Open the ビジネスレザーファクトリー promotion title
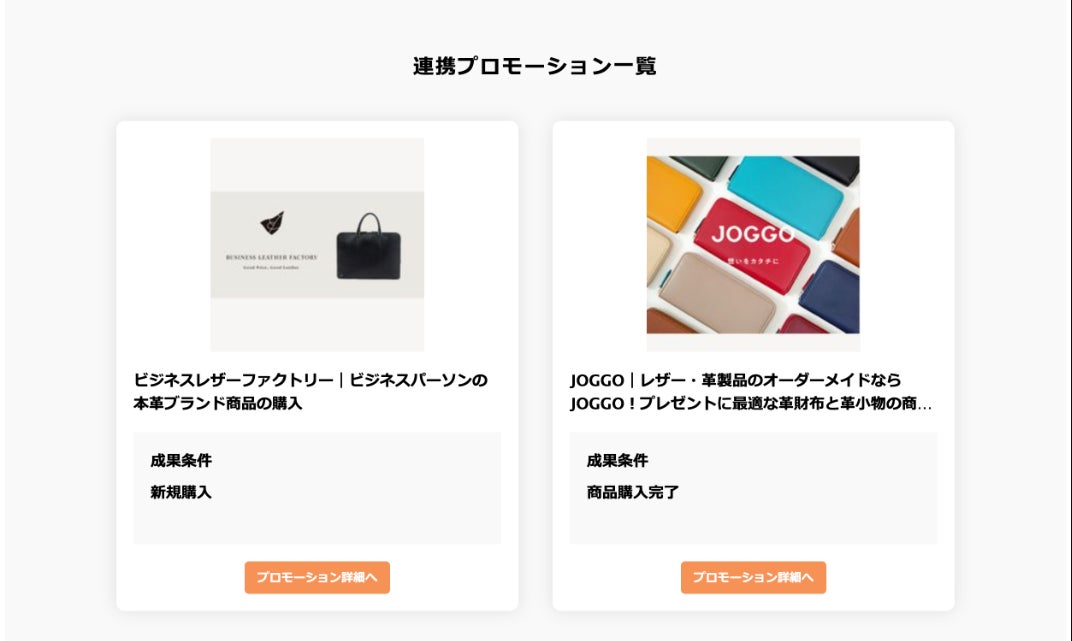The image size is (1072, 641). pyautogui.click(x=311, y=391)
